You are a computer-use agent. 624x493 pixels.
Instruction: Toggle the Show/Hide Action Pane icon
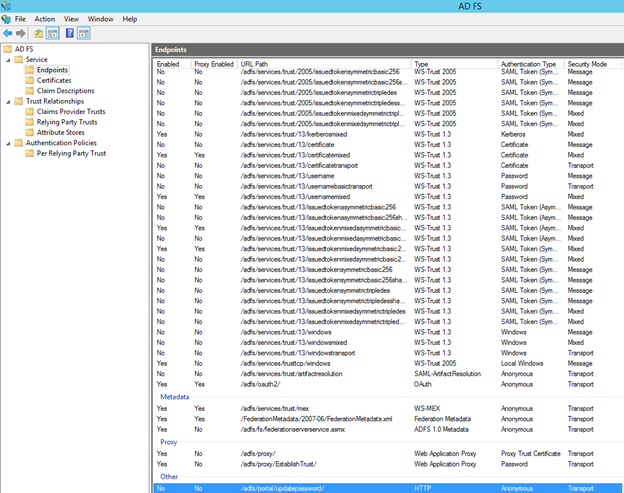pos(84,33)
